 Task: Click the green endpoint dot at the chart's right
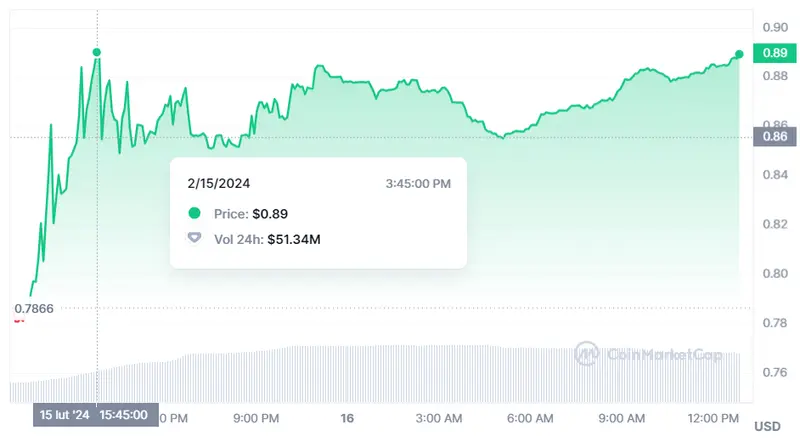click(x=739, y=54)
